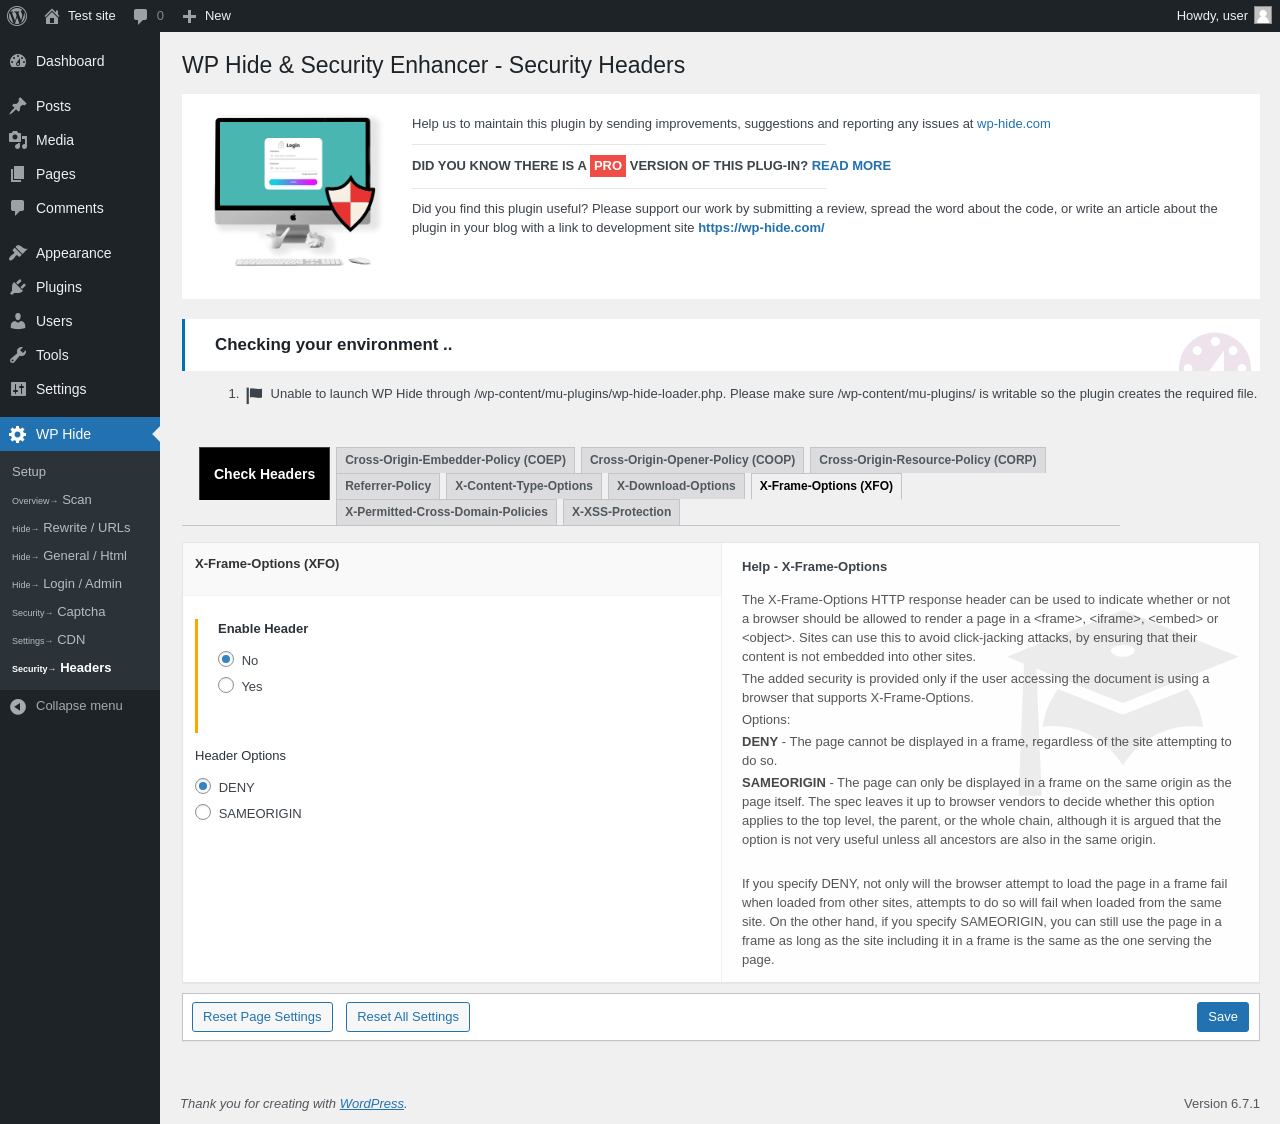The height and width of the screenshot is (1124, 1280).
Task: Click the flag icon beside the warning
Action: [x=255, y=395]
